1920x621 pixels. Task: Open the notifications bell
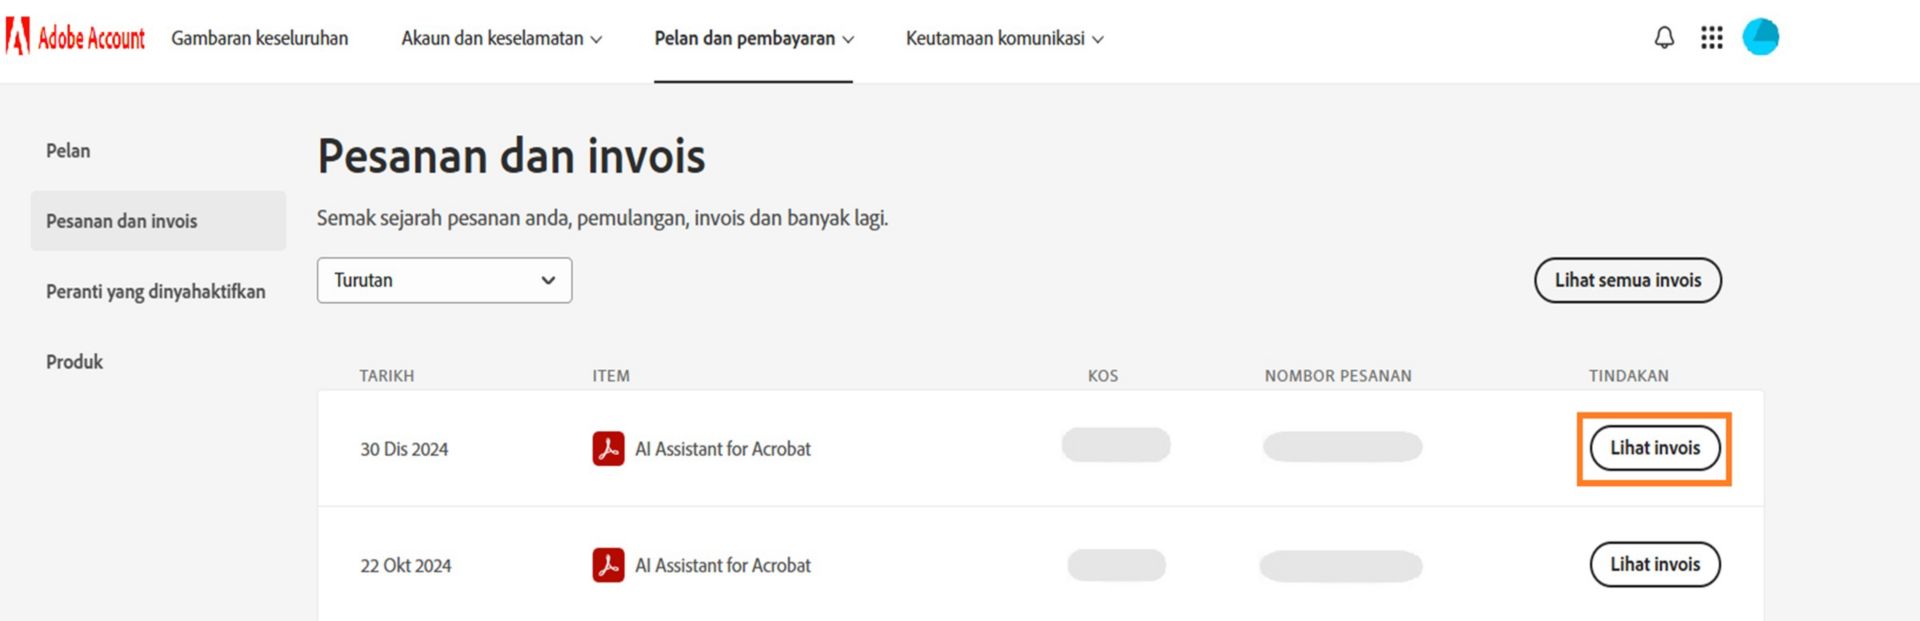1664,38
